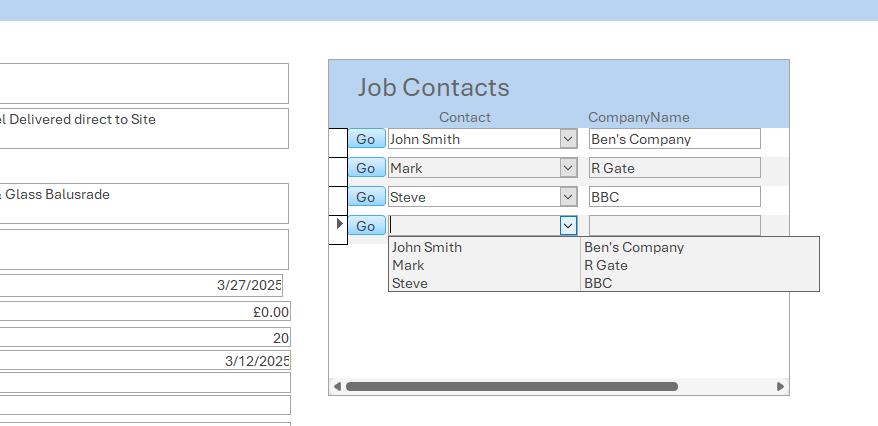The width and height of the screenshot is (878, 426).
Task: Toggle the empty row's contact dropdown arrow
Action: point(568,226)
